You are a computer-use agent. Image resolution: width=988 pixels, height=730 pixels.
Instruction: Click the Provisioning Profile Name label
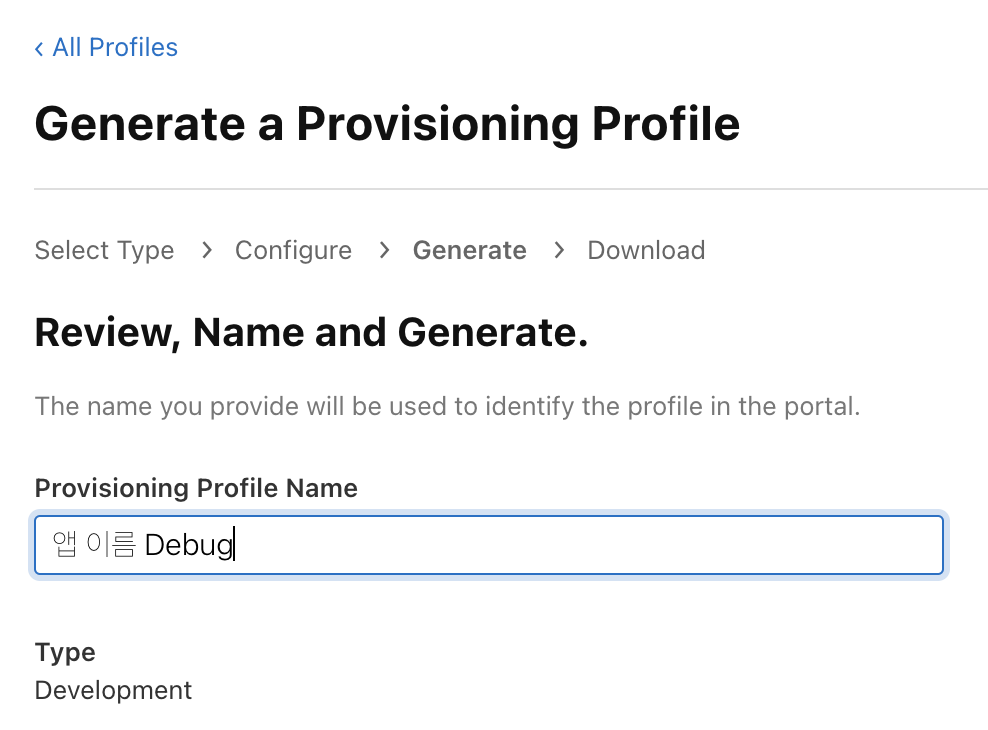[196, 488]
